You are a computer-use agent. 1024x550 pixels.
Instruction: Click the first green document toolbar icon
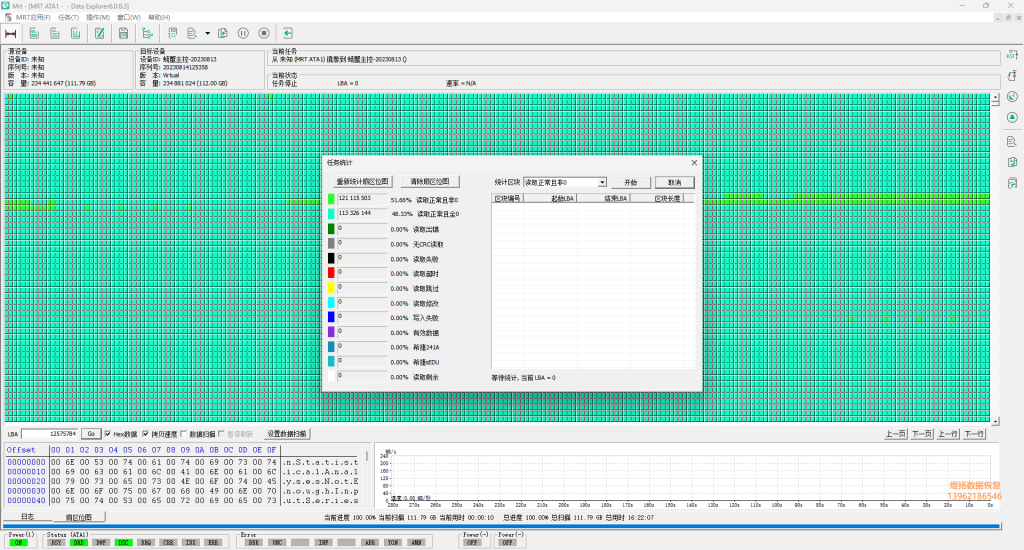pos(34,33)
